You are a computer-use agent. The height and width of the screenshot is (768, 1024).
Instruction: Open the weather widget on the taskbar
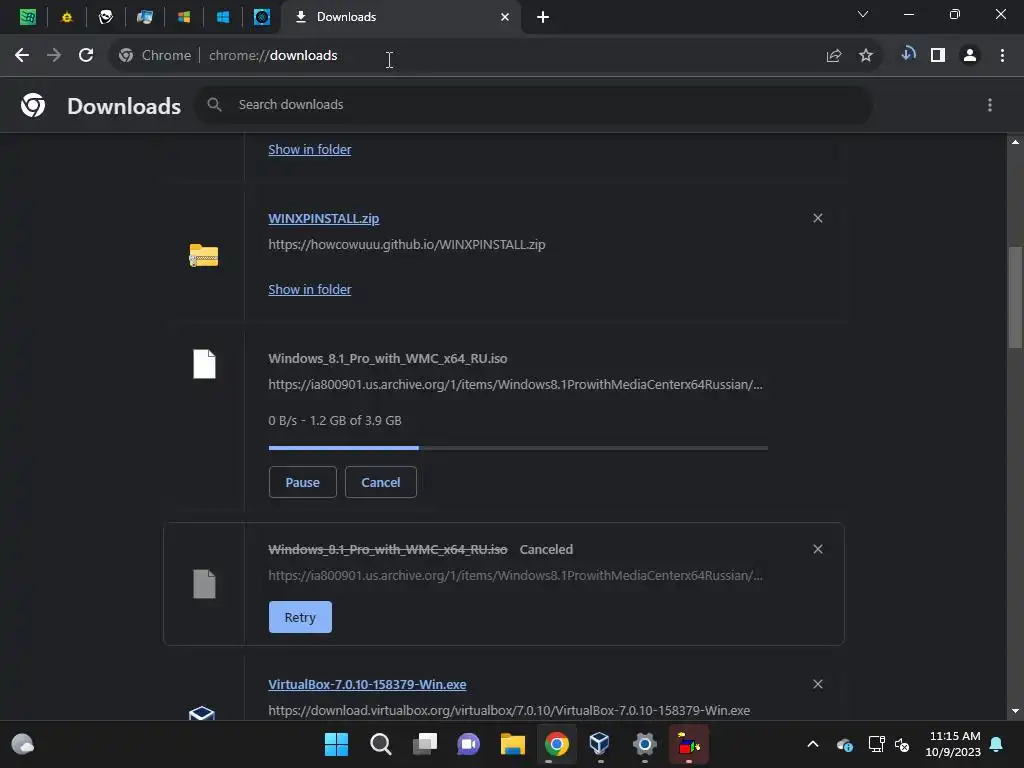[23, 744]
